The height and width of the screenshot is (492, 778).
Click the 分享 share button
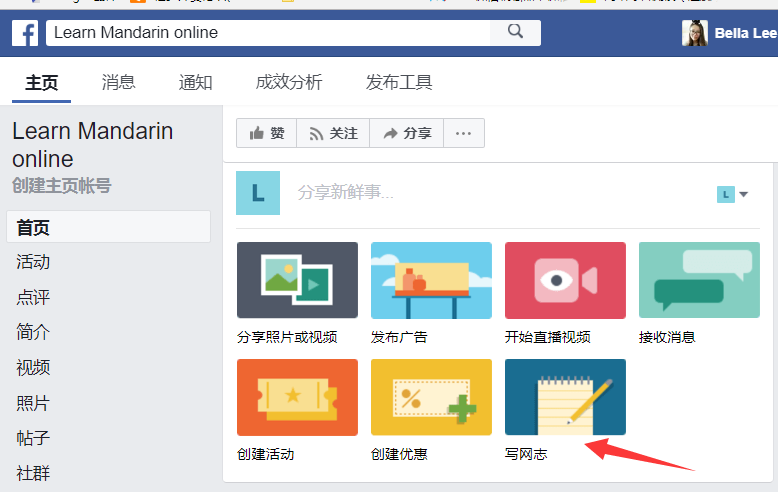407,133
